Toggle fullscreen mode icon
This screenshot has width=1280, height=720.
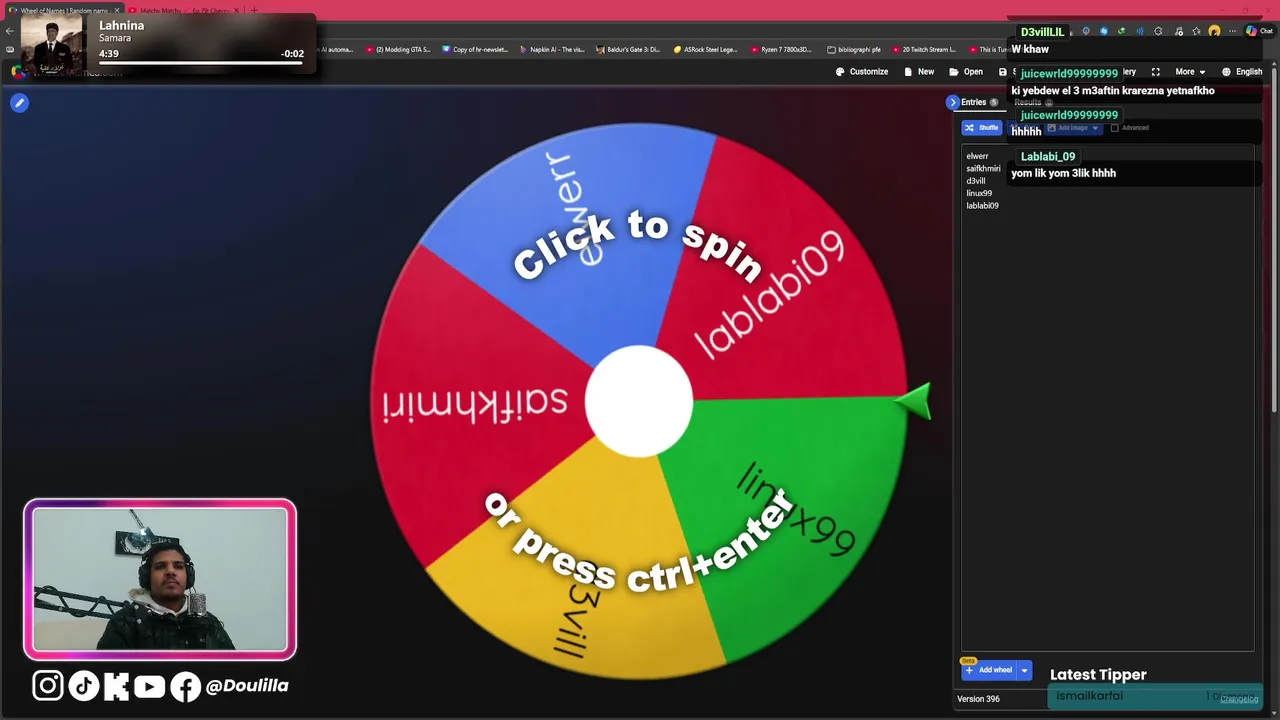(1156, 72)
